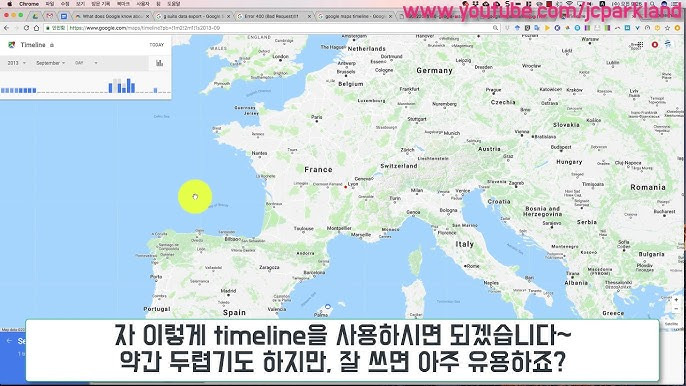Close the 'google maps timeline' tab
The height and width of the screenshot is (386, 686).
(390, 16)
